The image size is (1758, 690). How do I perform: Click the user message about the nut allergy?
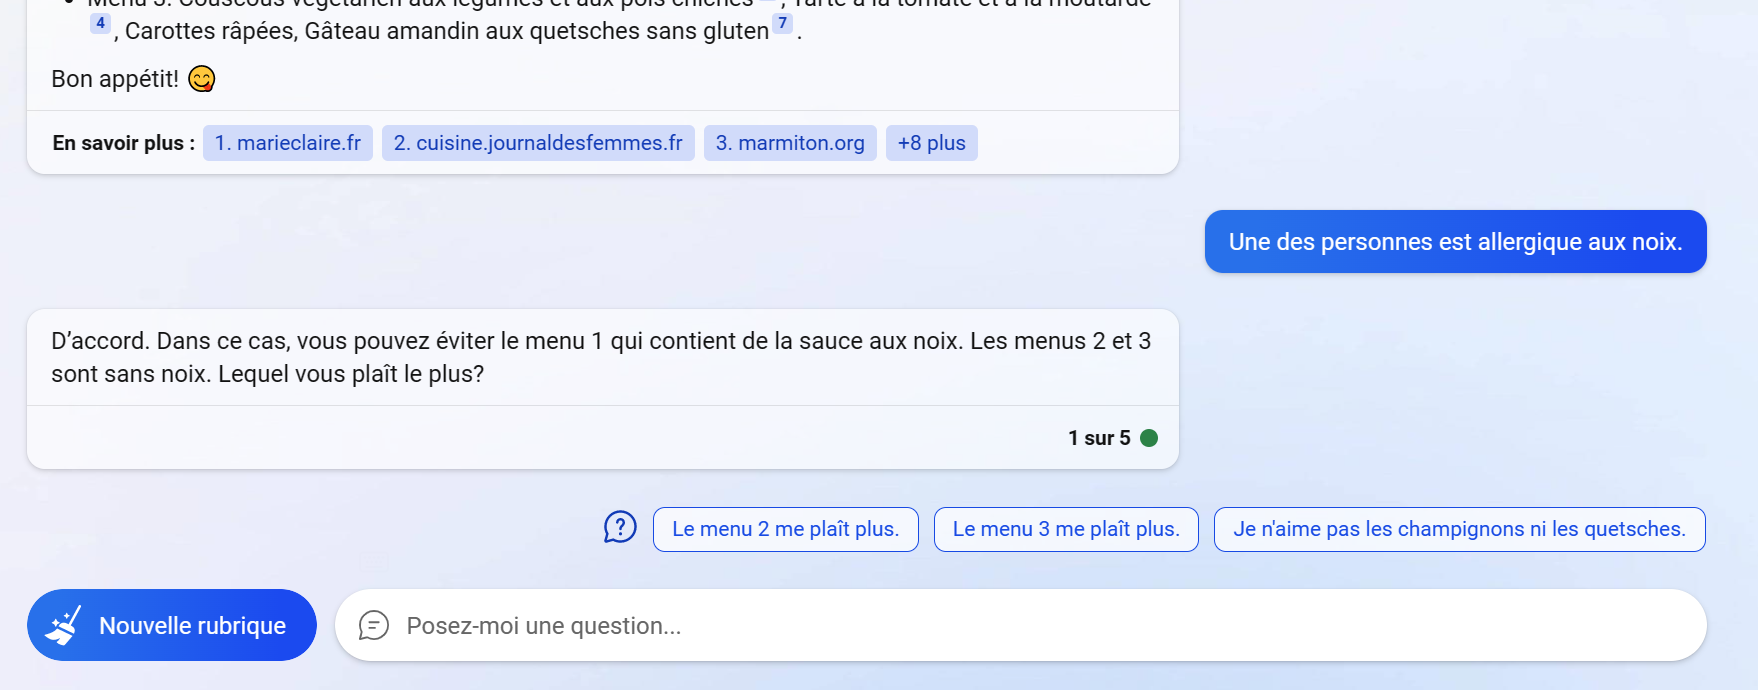[1455, 242]
